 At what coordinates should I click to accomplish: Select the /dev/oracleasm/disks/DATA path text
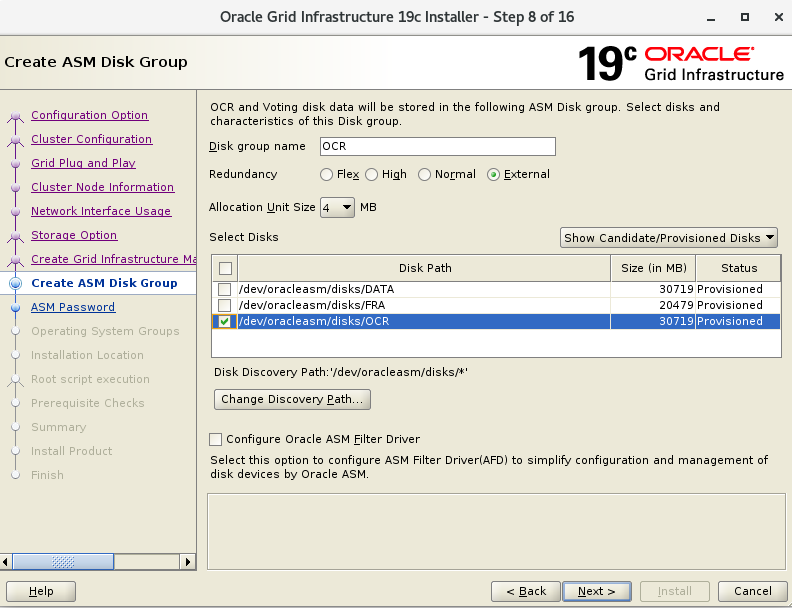316,289
